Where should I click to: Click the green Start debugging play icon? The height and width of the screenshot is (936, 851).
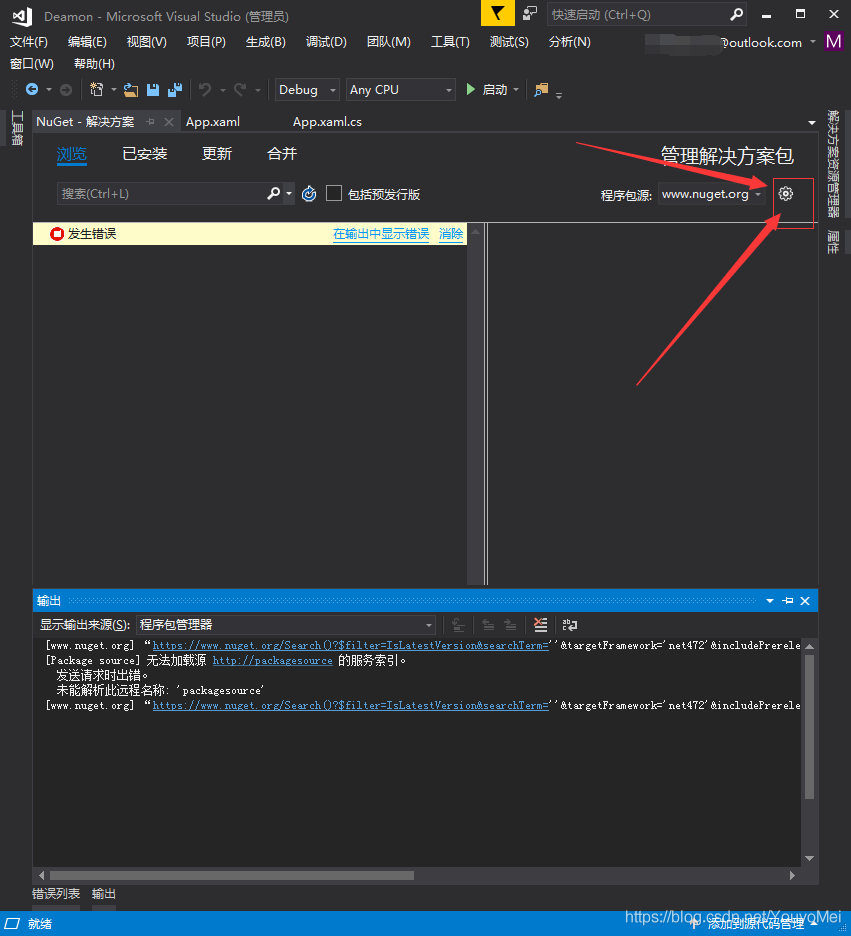[470, 90]
